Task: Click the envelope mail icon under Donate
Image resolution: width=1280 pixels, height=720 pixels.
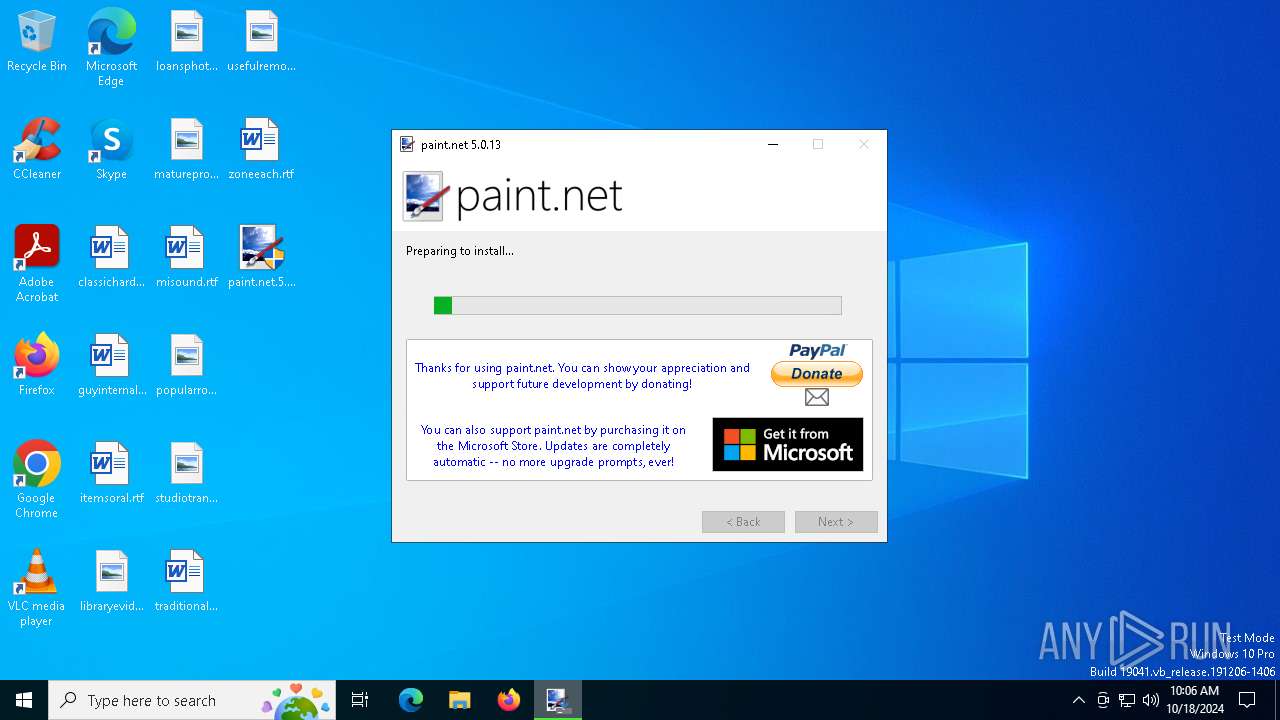Action: click(817, 397)
